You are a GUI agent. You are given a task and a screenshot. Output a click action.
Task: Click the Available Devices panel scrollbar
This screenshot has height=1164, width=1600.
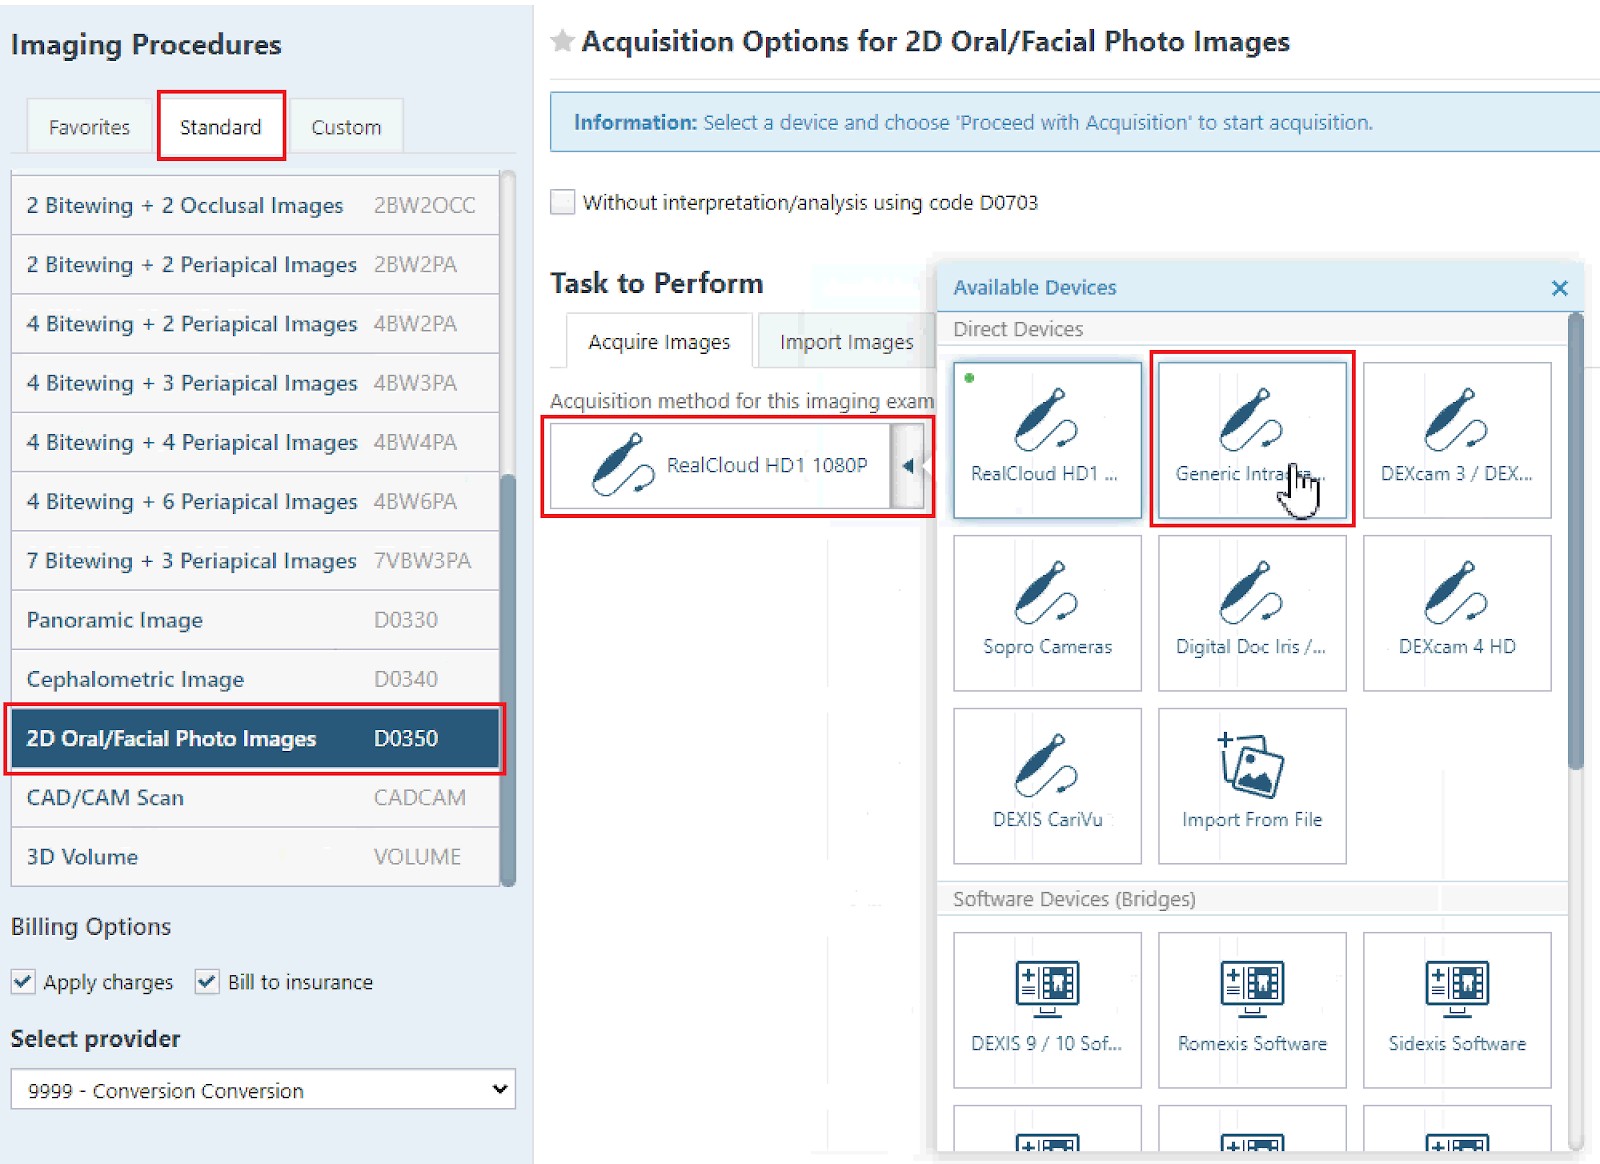click(x=1576, y=541)
